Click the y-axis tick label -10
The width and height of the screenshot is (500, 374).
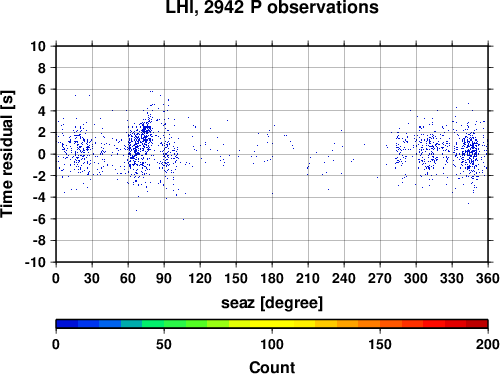click(35, 262)
